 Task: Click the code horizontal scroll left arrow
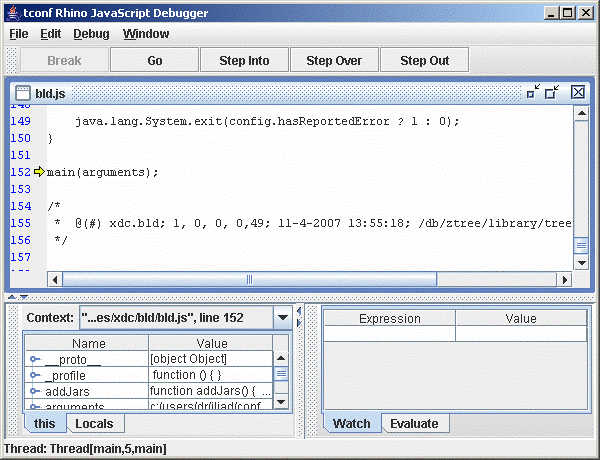[x=55, y=279]
